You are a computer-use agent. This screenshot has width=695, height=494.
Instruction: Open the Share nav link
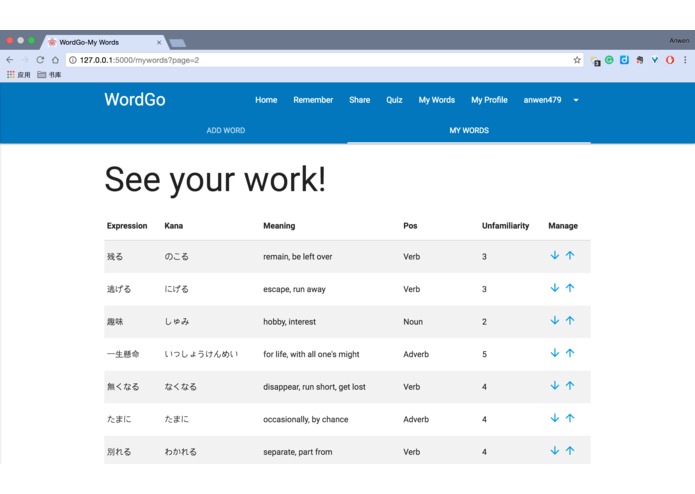(359, 100)
